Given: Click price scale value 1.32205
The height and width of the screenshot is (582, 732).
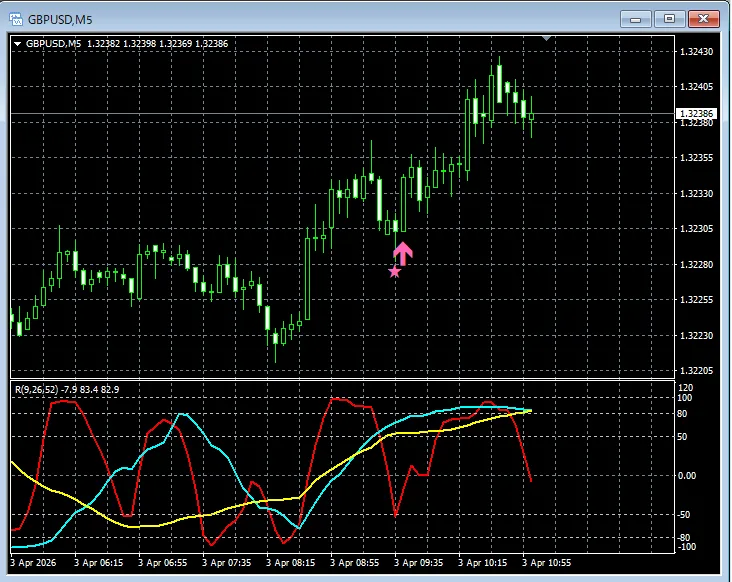Looking at the screenshot, I should [697, 371].
